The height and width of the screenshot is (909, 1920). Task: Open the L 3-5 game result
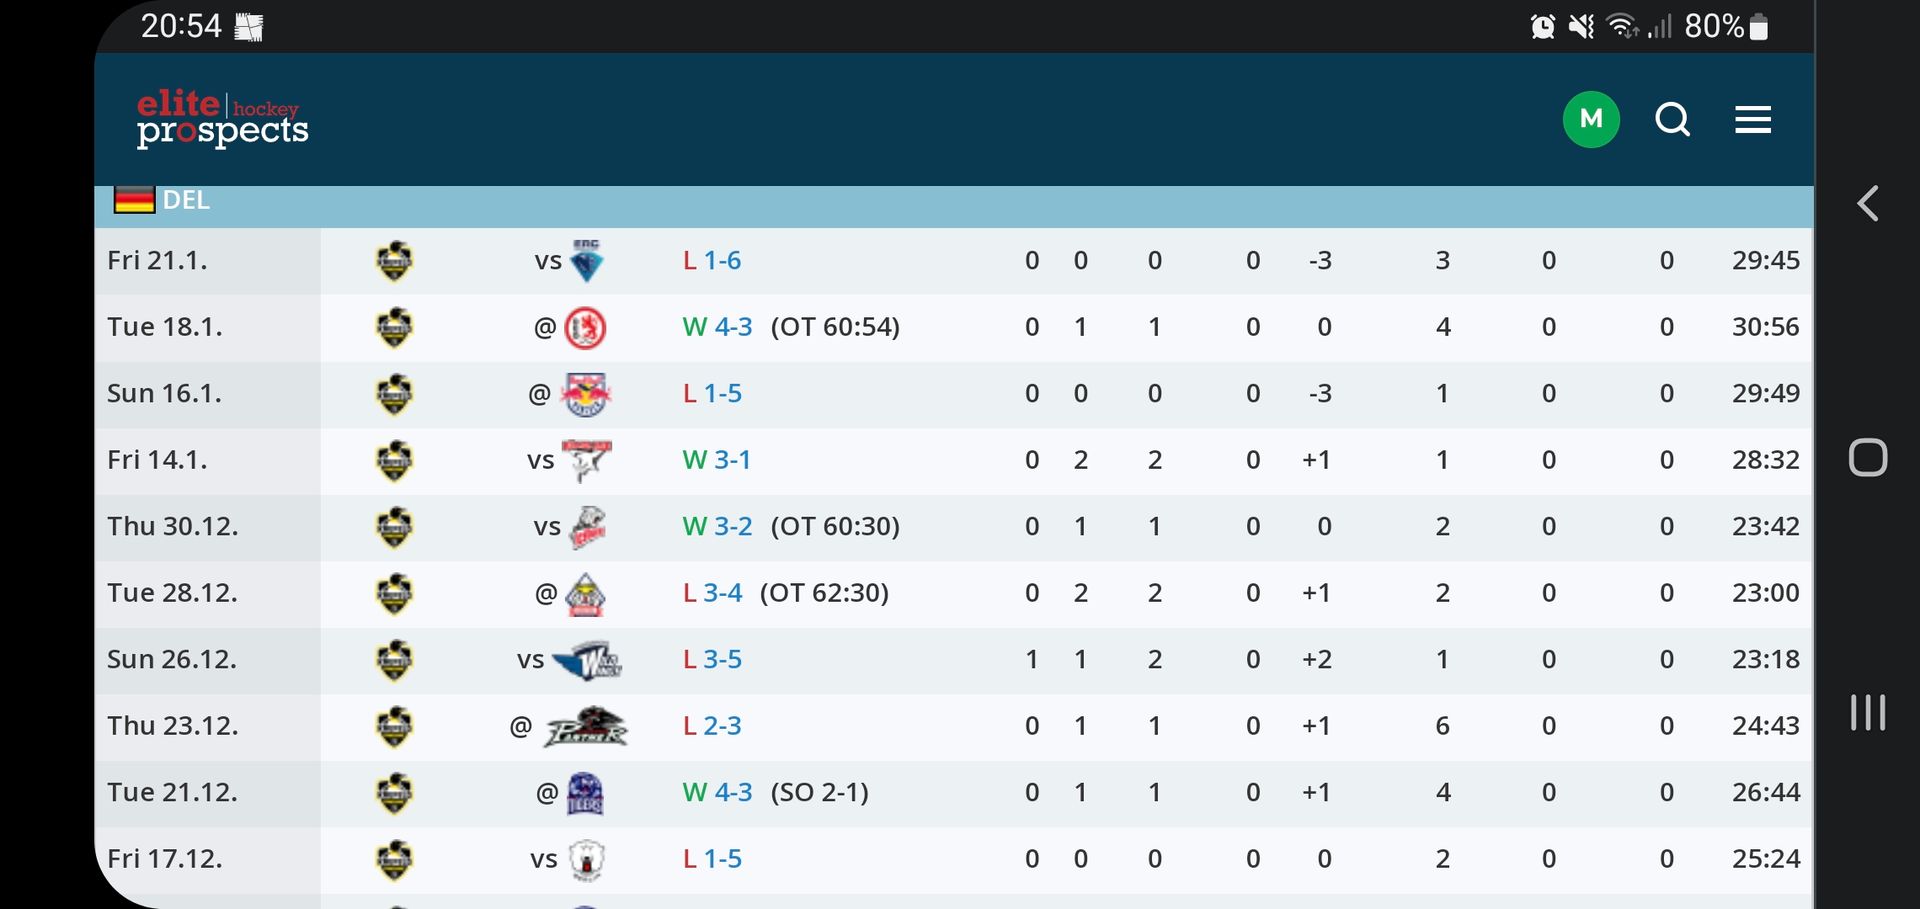click(712, 660)
